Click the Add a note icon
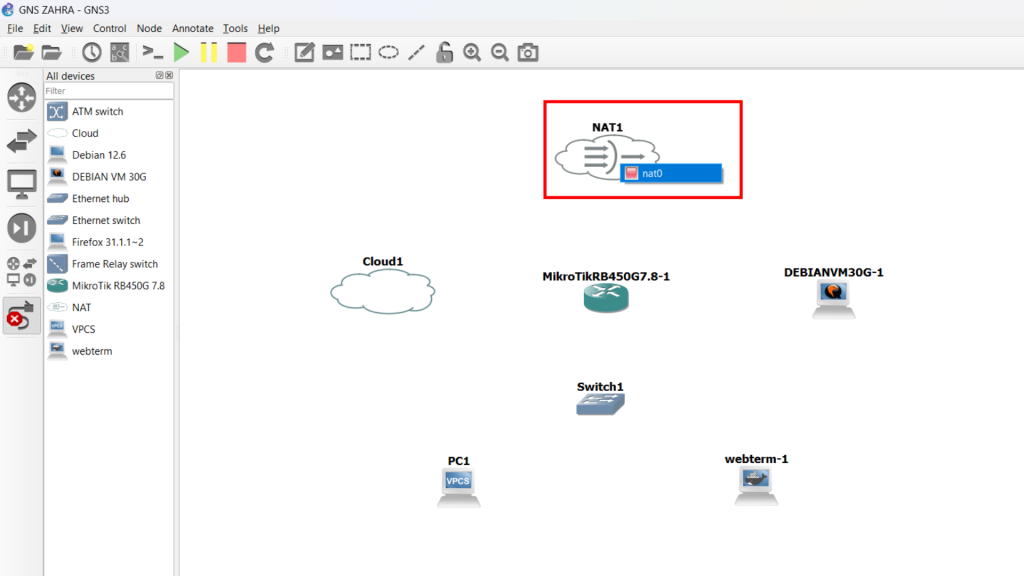Image resolution: width=1024 pixels, height=576 pixels. click(x=304, y=53)
